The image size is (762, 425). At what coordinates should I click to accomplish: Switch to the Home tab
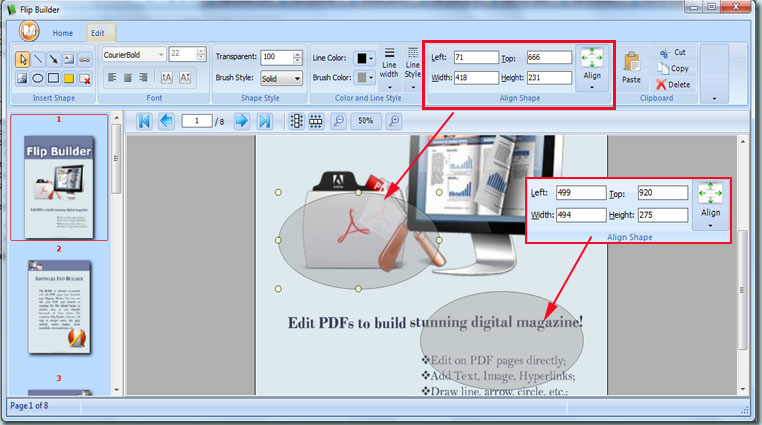tap(63, 33)
